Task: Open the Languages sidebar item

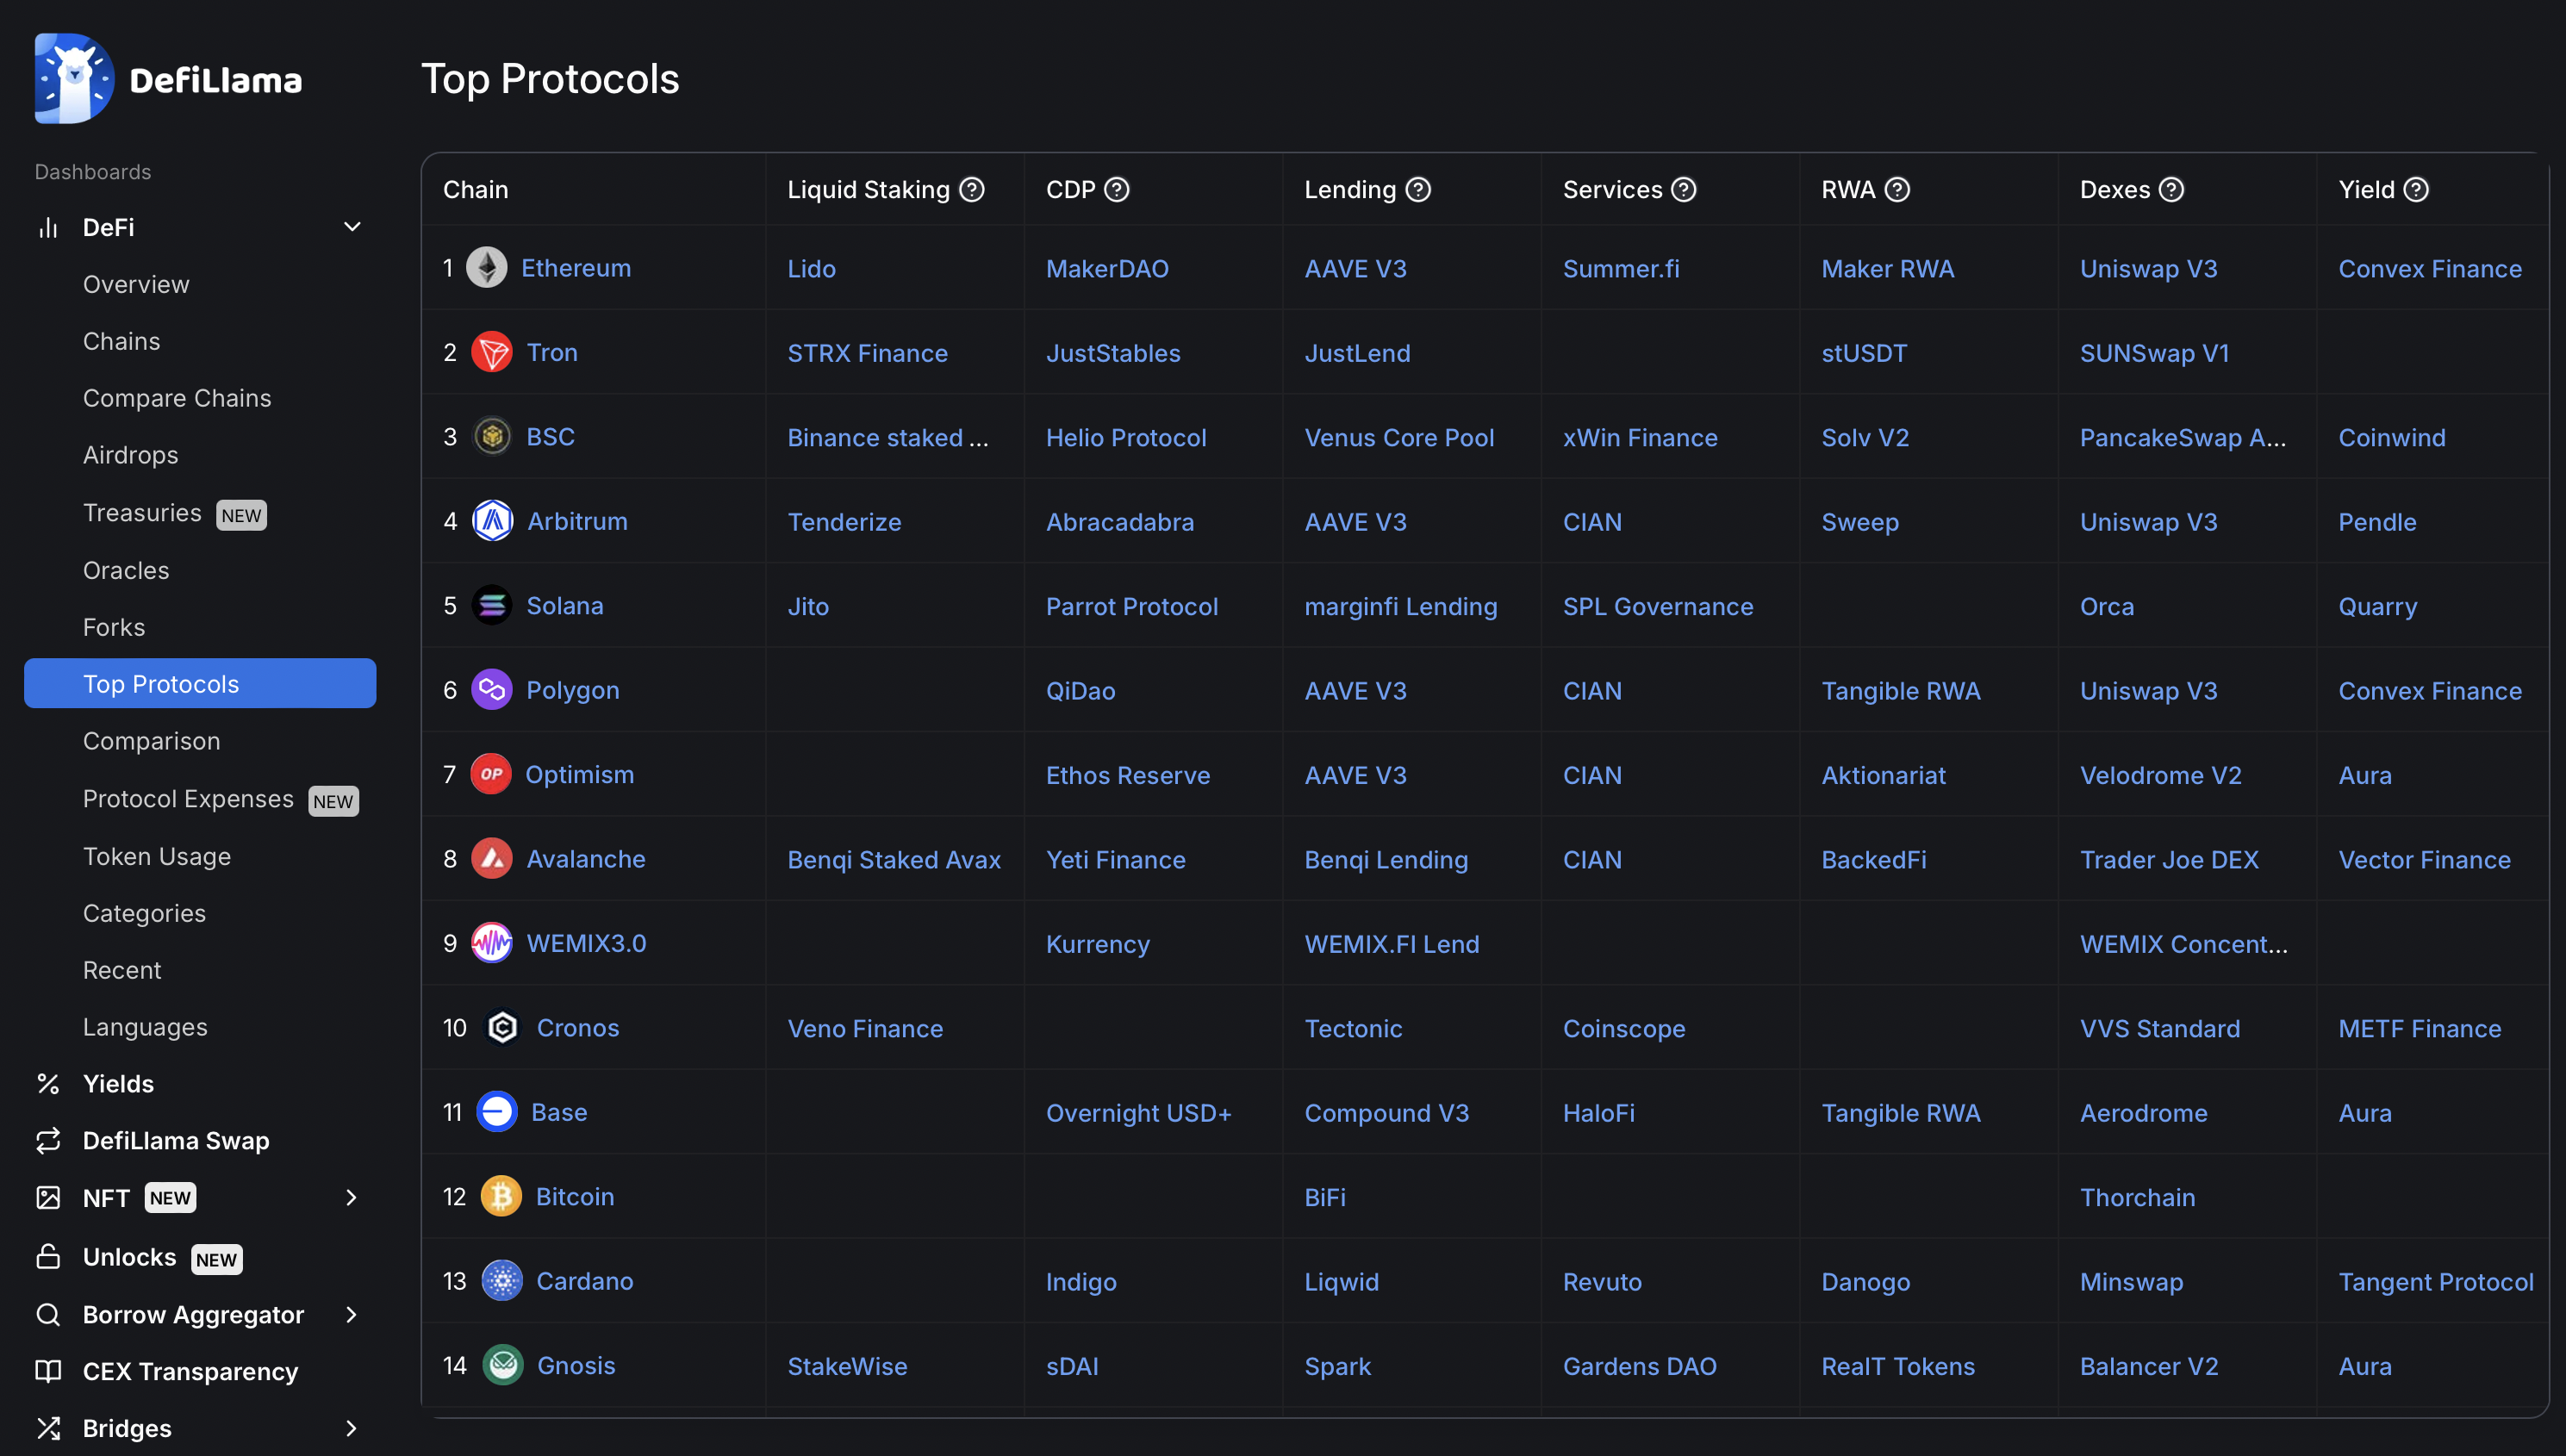Action: (x=145, y=1027)
